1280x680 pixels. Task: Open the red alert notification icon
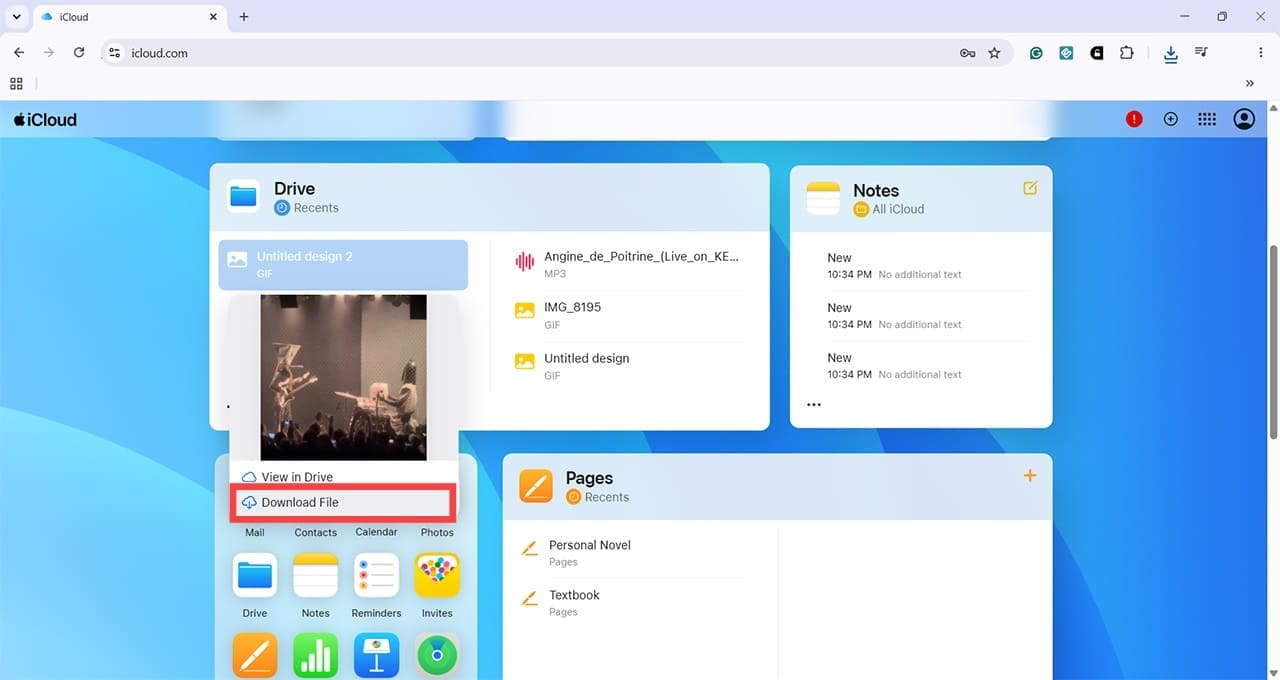pyautogui.click(x=1134, y=119)
